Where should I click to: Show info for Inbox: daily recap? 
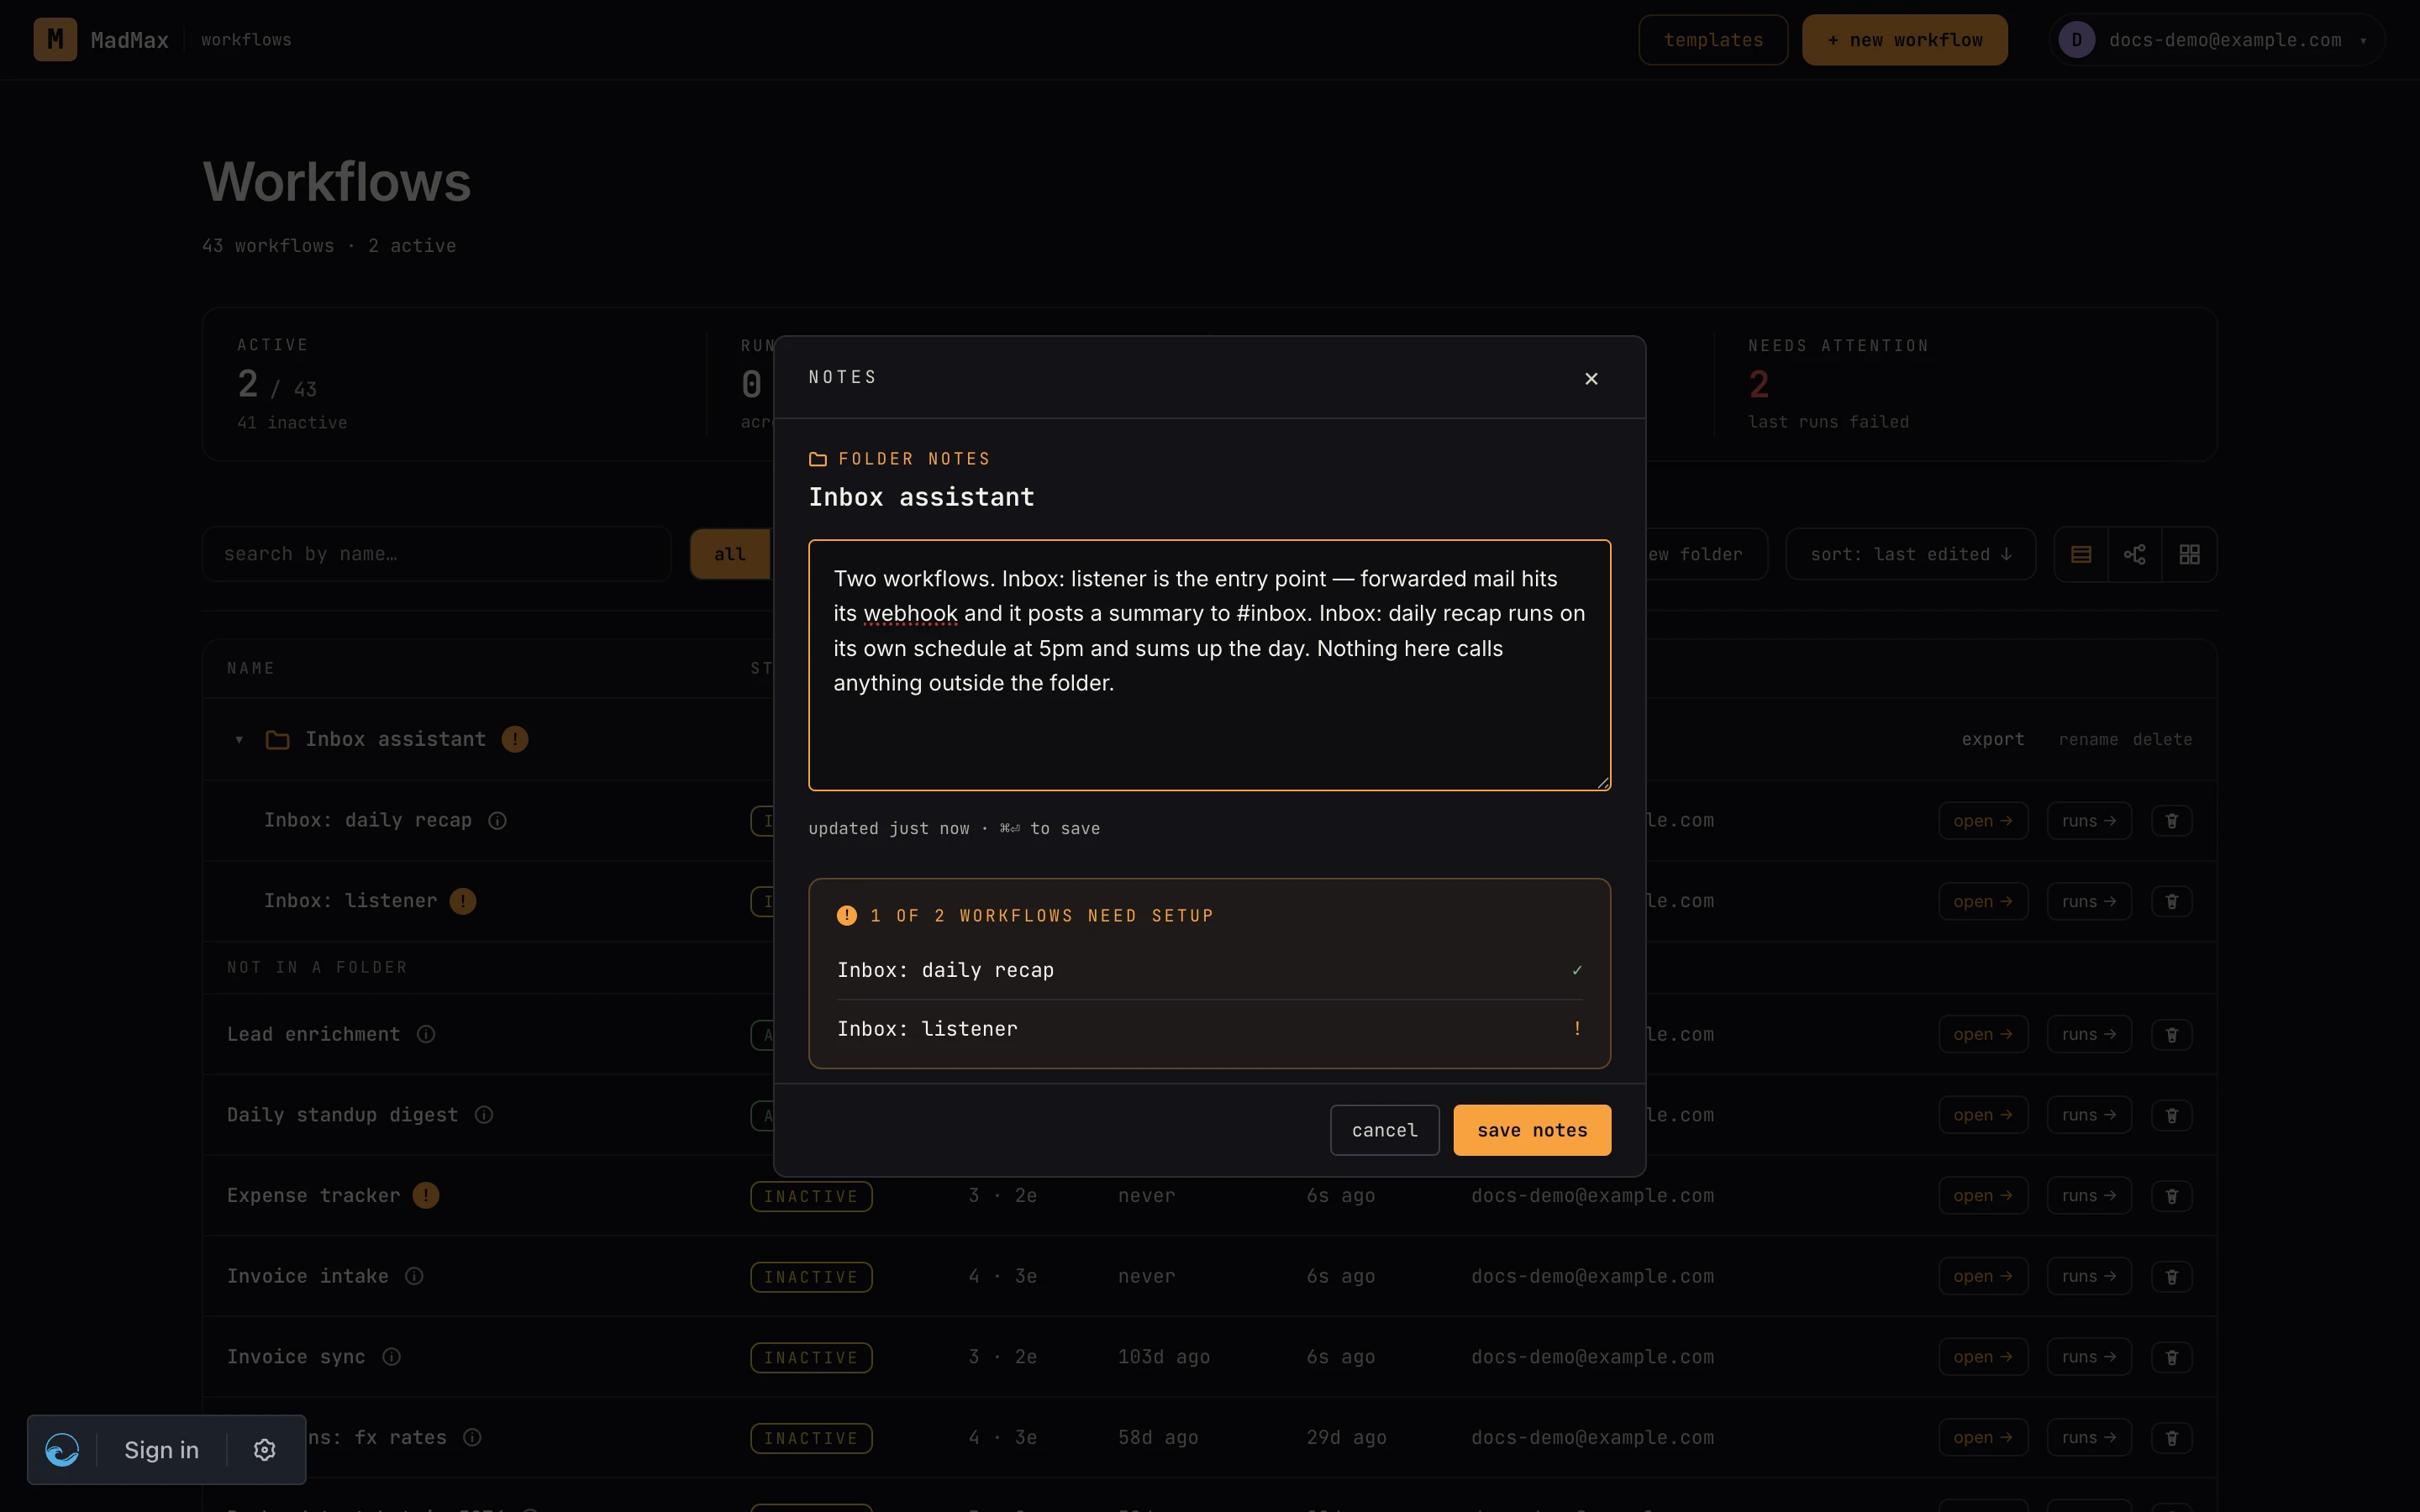click(x=497, y=820)
